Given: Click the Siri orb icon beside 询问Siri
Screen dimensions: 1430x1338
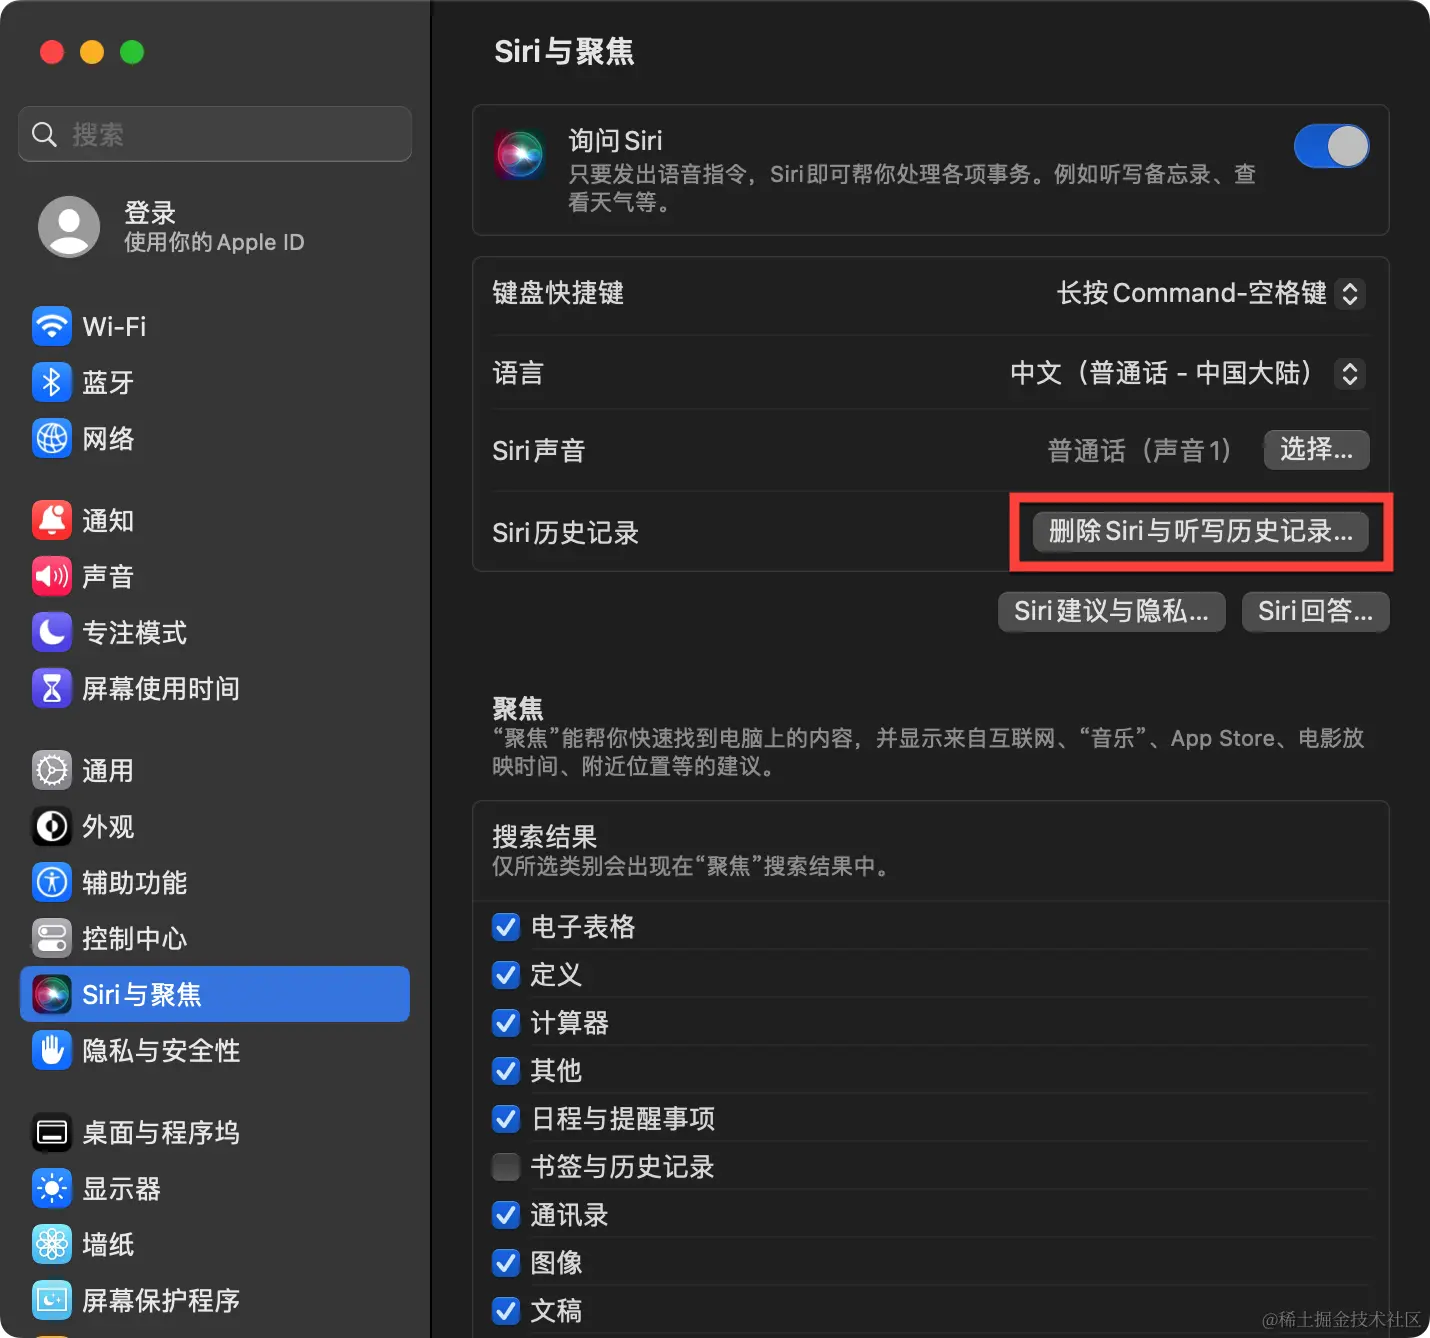Looking at the screenshot, I should 520,155.
